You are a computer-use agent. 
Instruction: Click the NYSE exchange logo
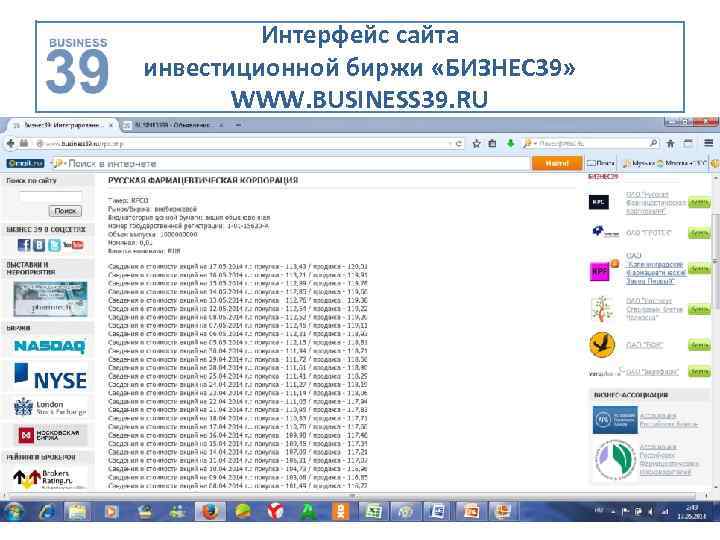pyautogui.click(x=50, y=377)
